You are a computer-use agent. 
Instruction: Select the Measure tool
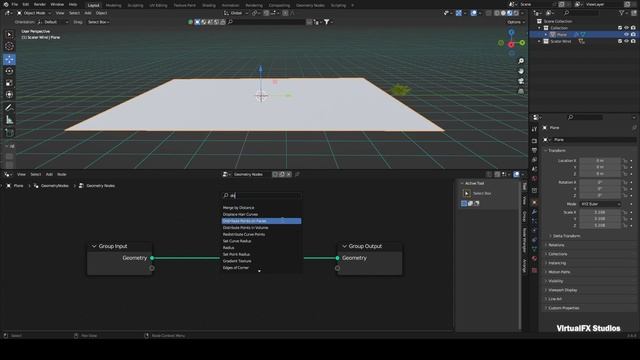pos(9,120)
